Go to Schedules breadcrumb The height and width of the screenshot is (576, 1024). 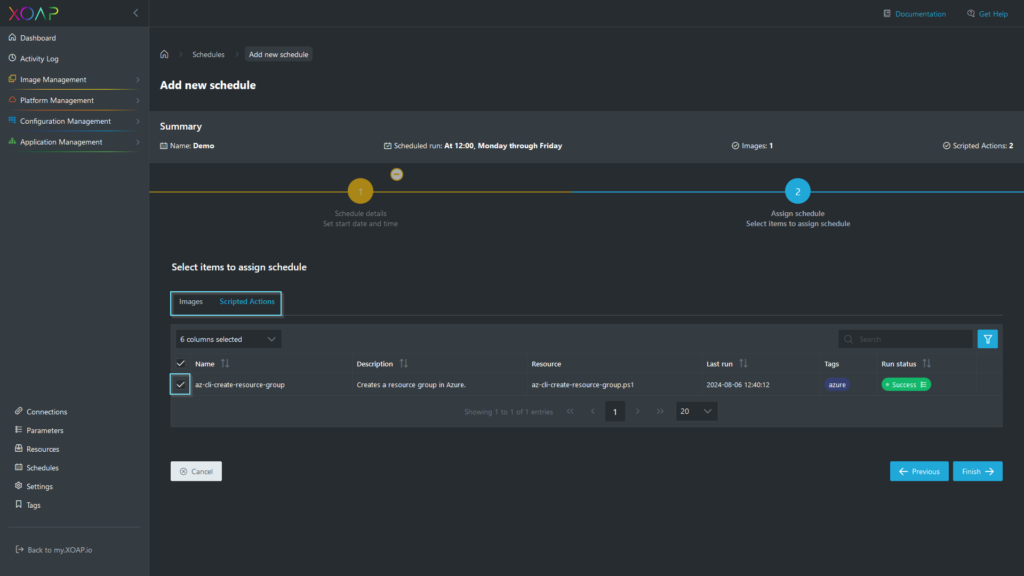point(208,54)
